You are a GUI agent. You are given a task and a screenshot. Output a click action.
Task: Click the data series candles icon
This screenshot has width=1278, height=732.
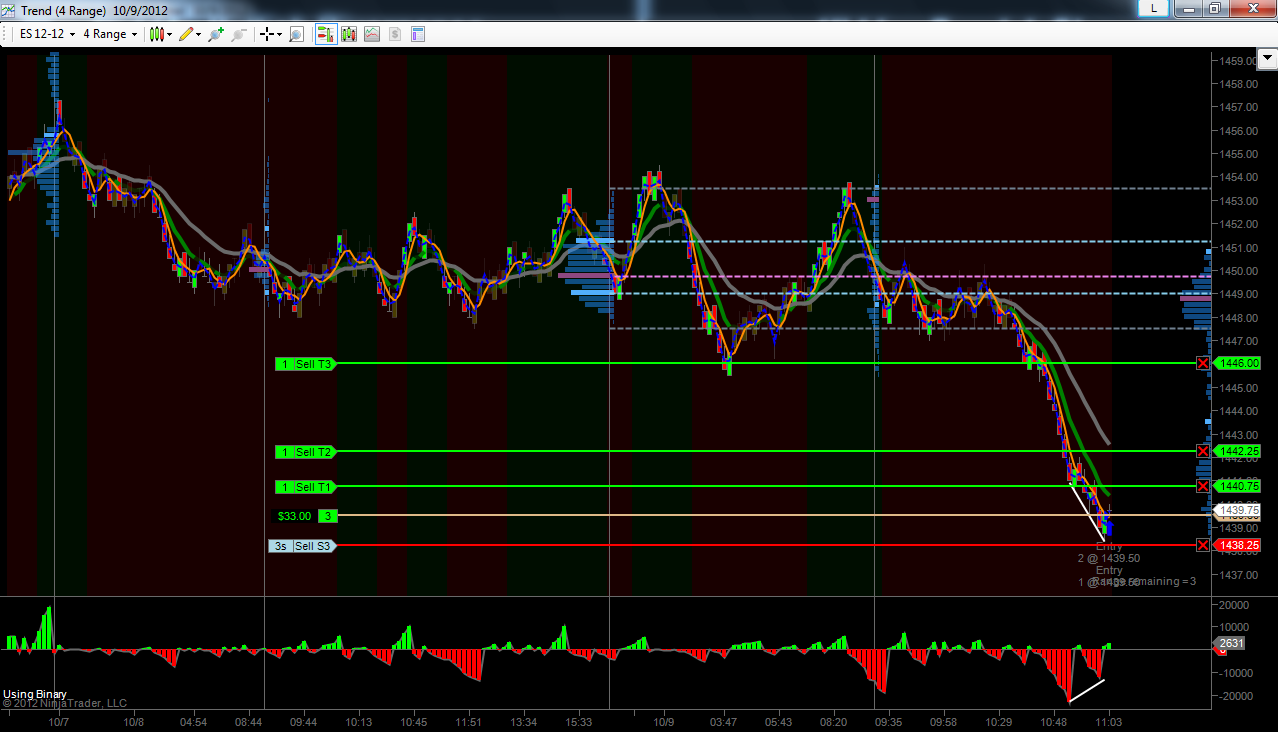[x=349, y=34]
